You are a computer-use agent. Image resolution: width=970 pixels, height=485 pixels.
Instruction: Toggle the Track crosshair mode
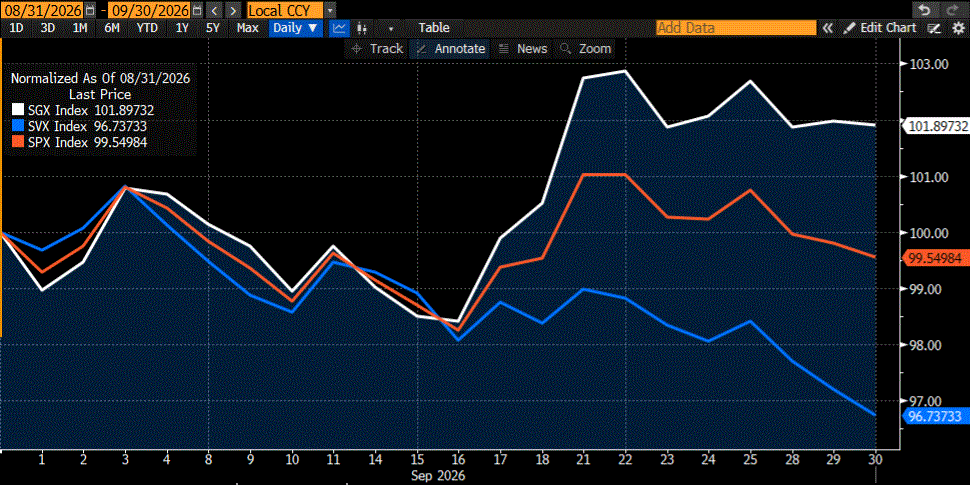[377, 49]
